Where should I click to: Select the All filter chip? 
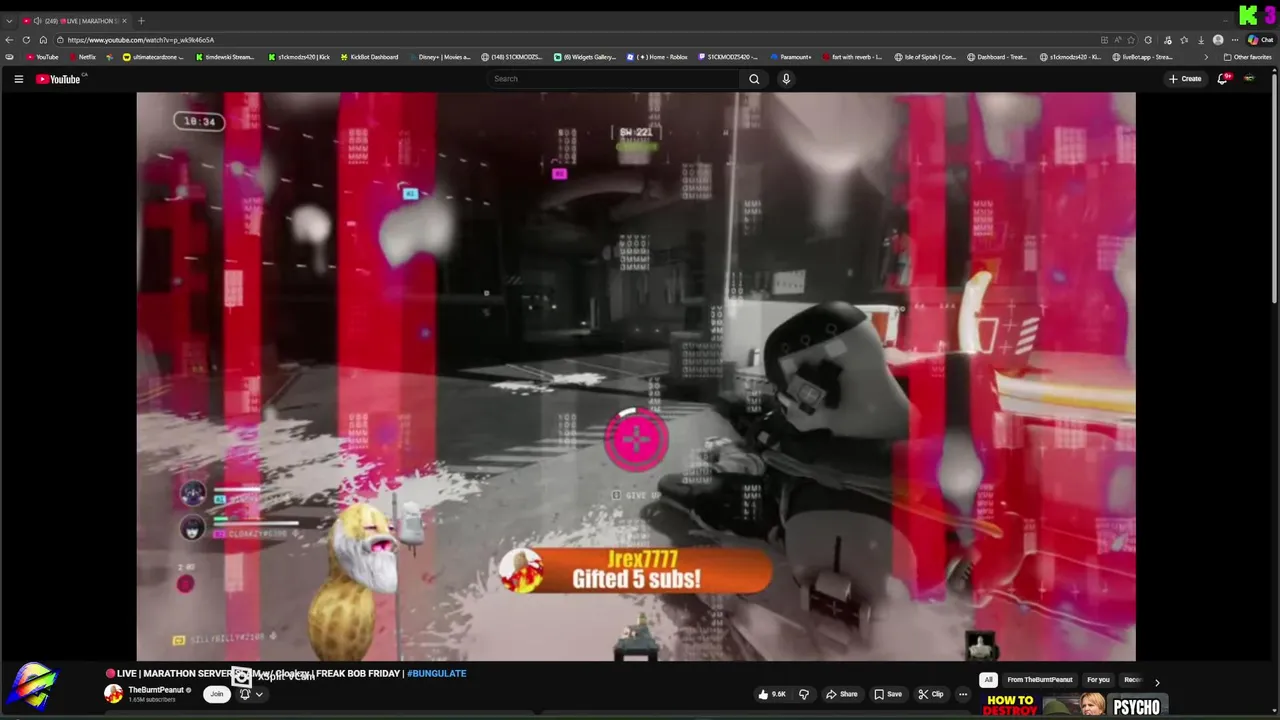click(988, 680)
